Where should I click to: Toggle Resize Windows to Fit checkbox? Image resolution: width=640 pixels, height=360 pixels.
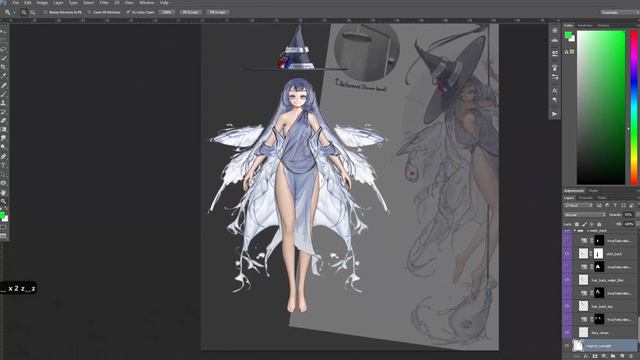coord(45,12)
